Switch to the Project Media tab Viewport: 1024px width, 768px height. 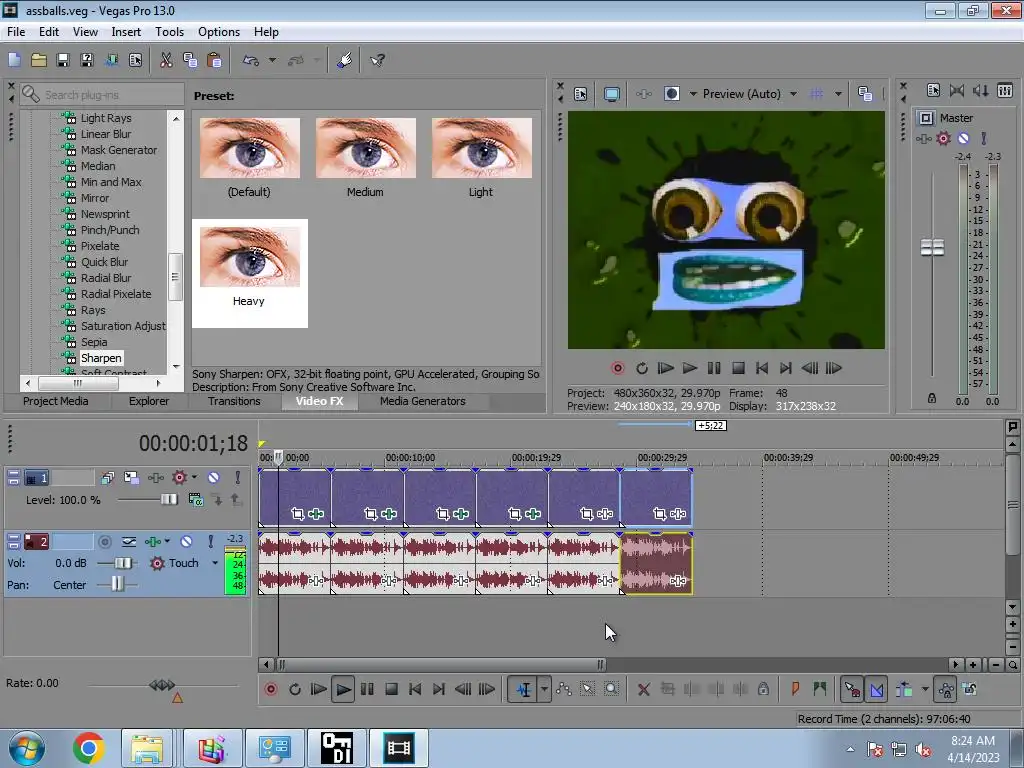56,401
